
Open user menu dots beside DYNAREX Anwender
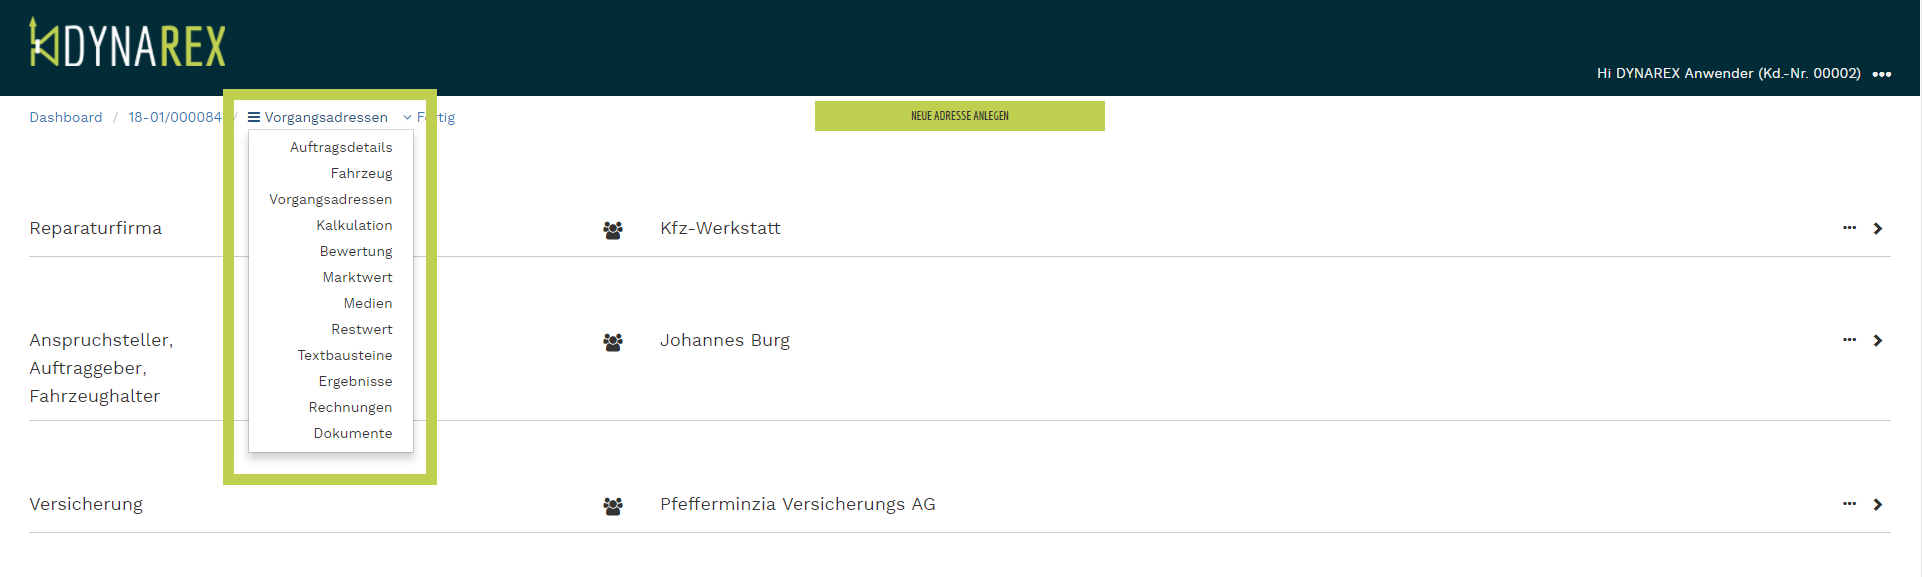1881,74
